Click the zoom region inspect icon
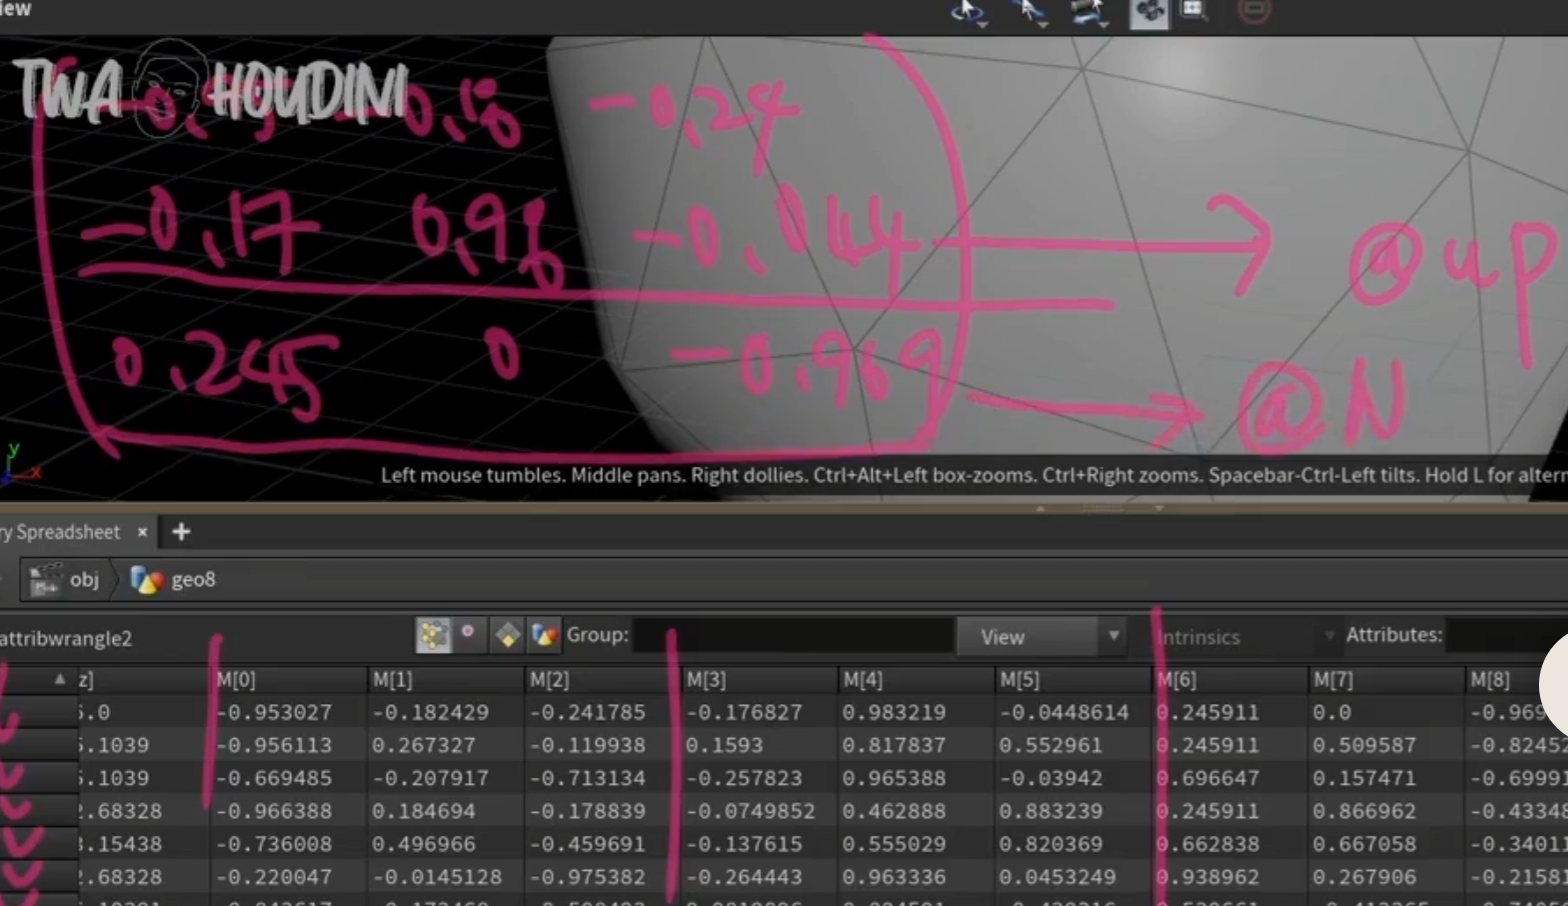Screen dimensions: 1568x906 (x=1194, y=11)
